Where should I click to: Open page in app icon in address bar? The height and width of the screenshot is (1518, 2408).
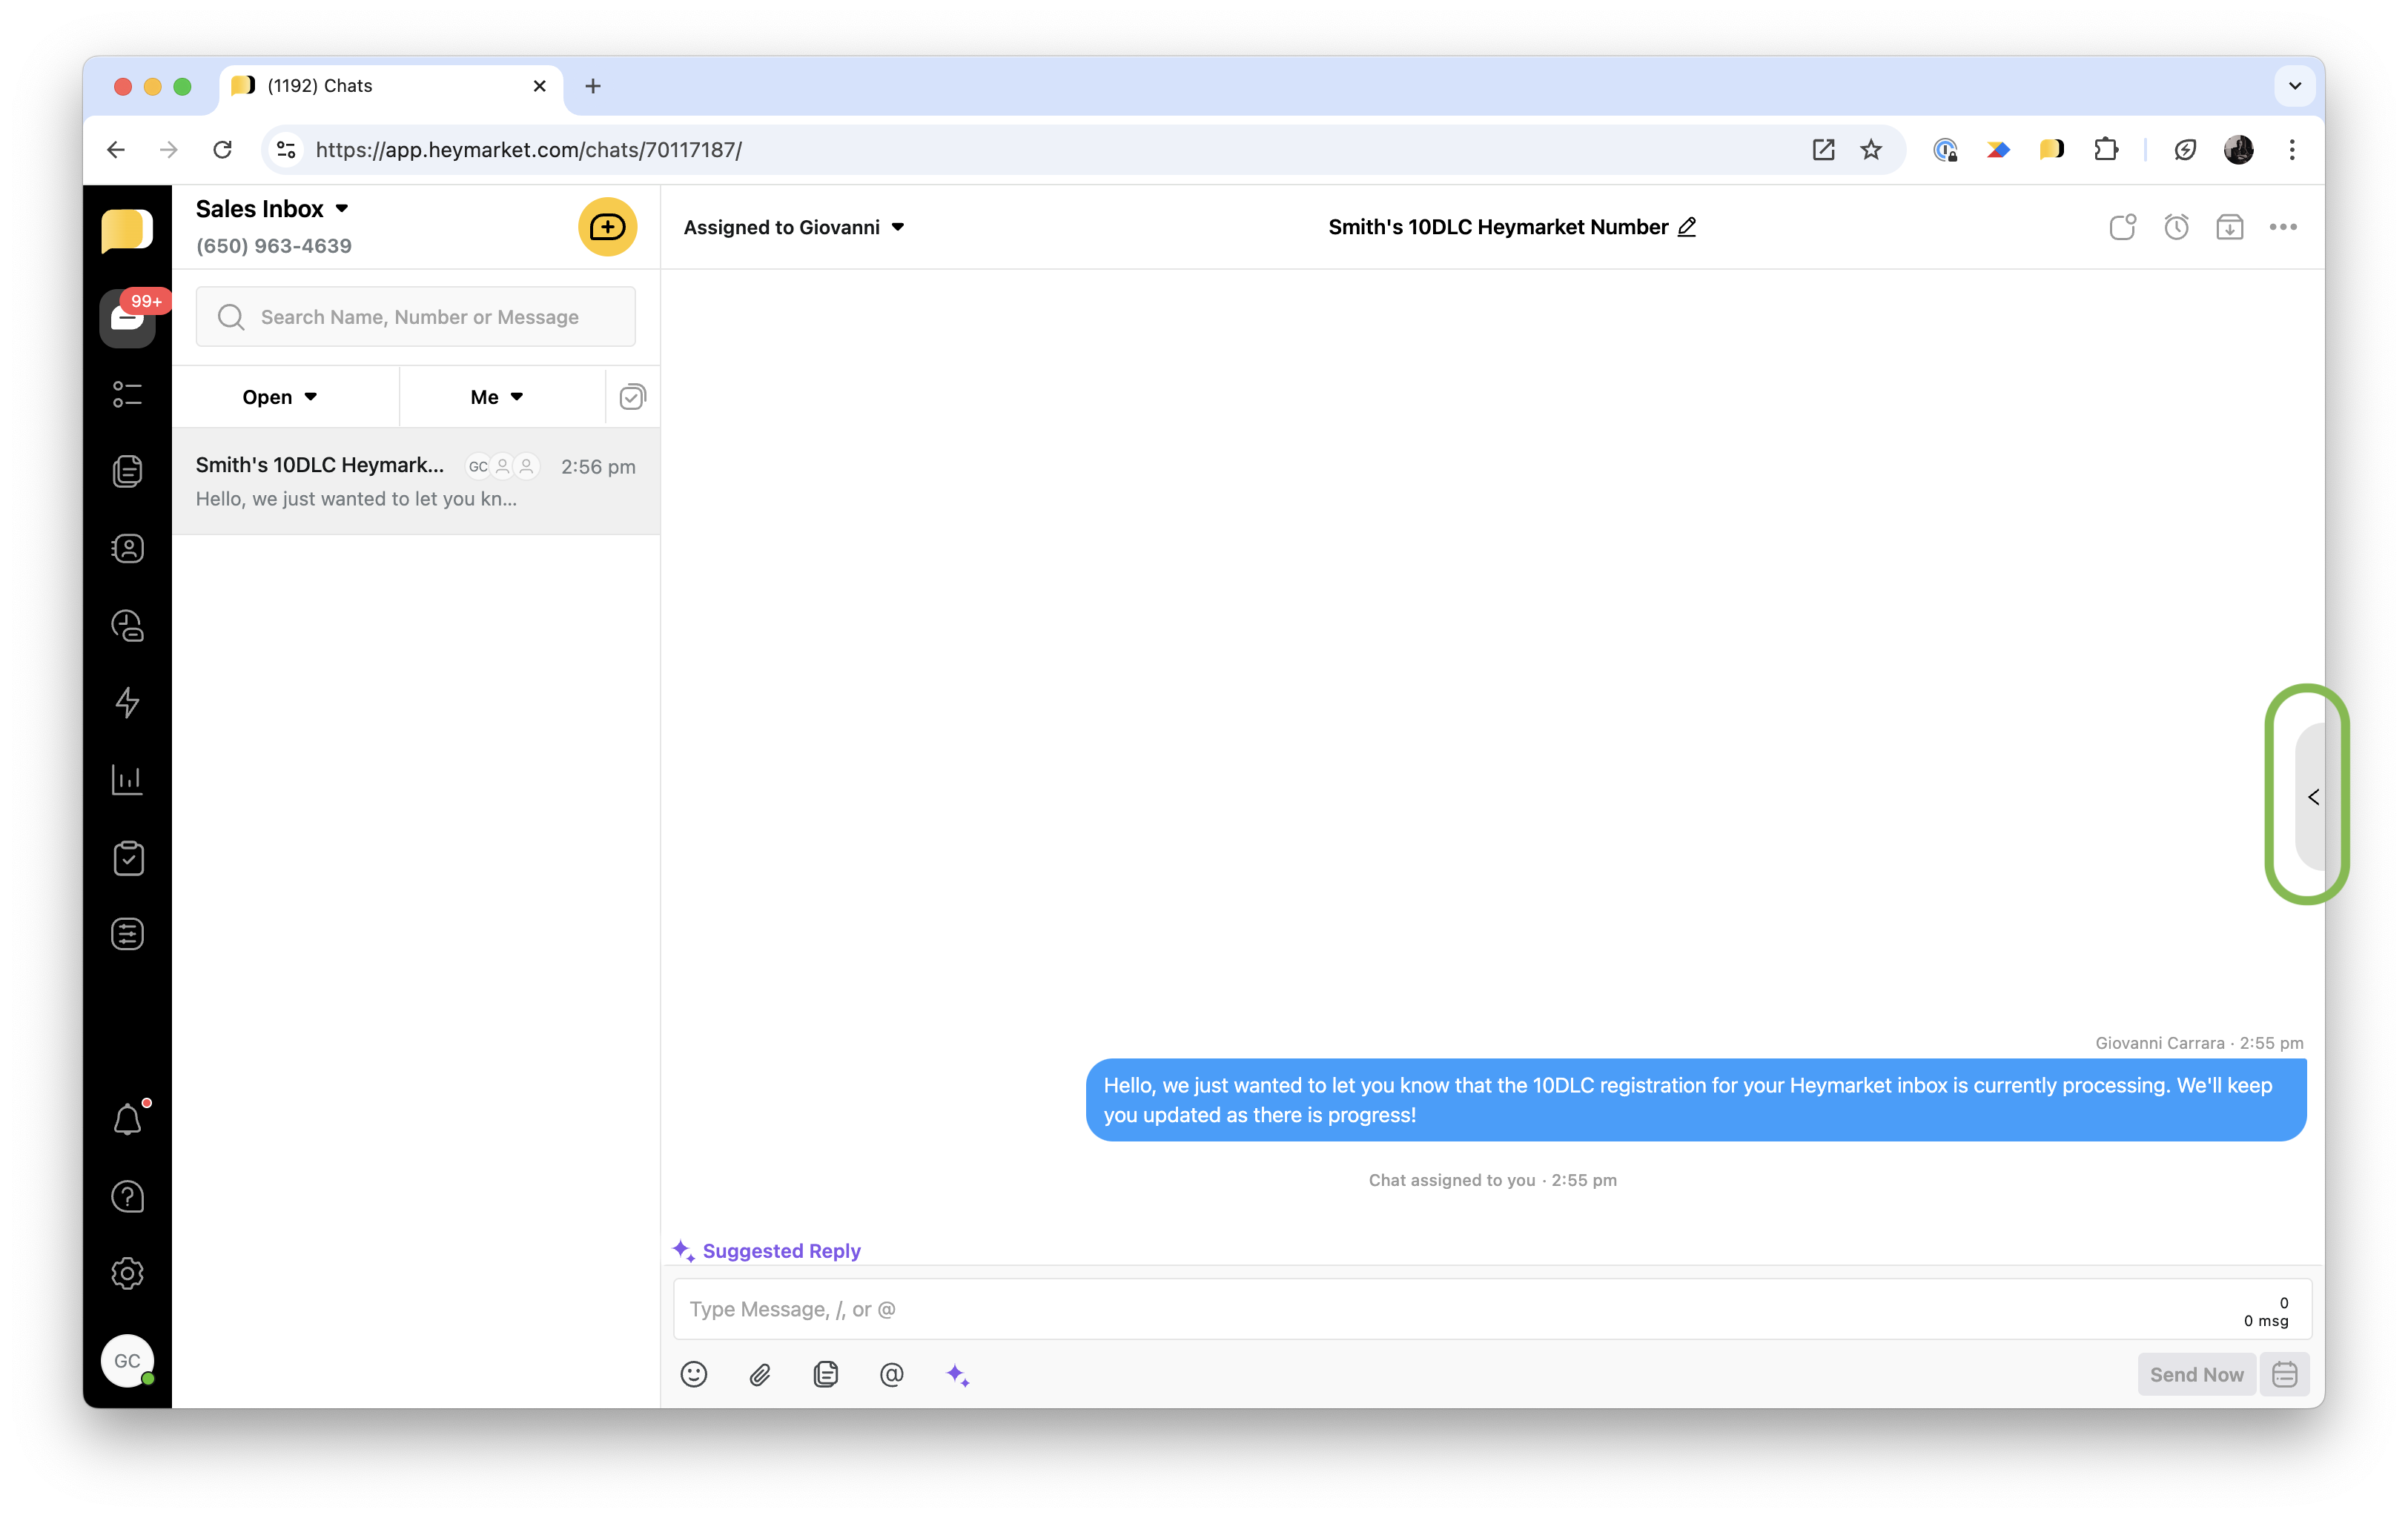1823,150
